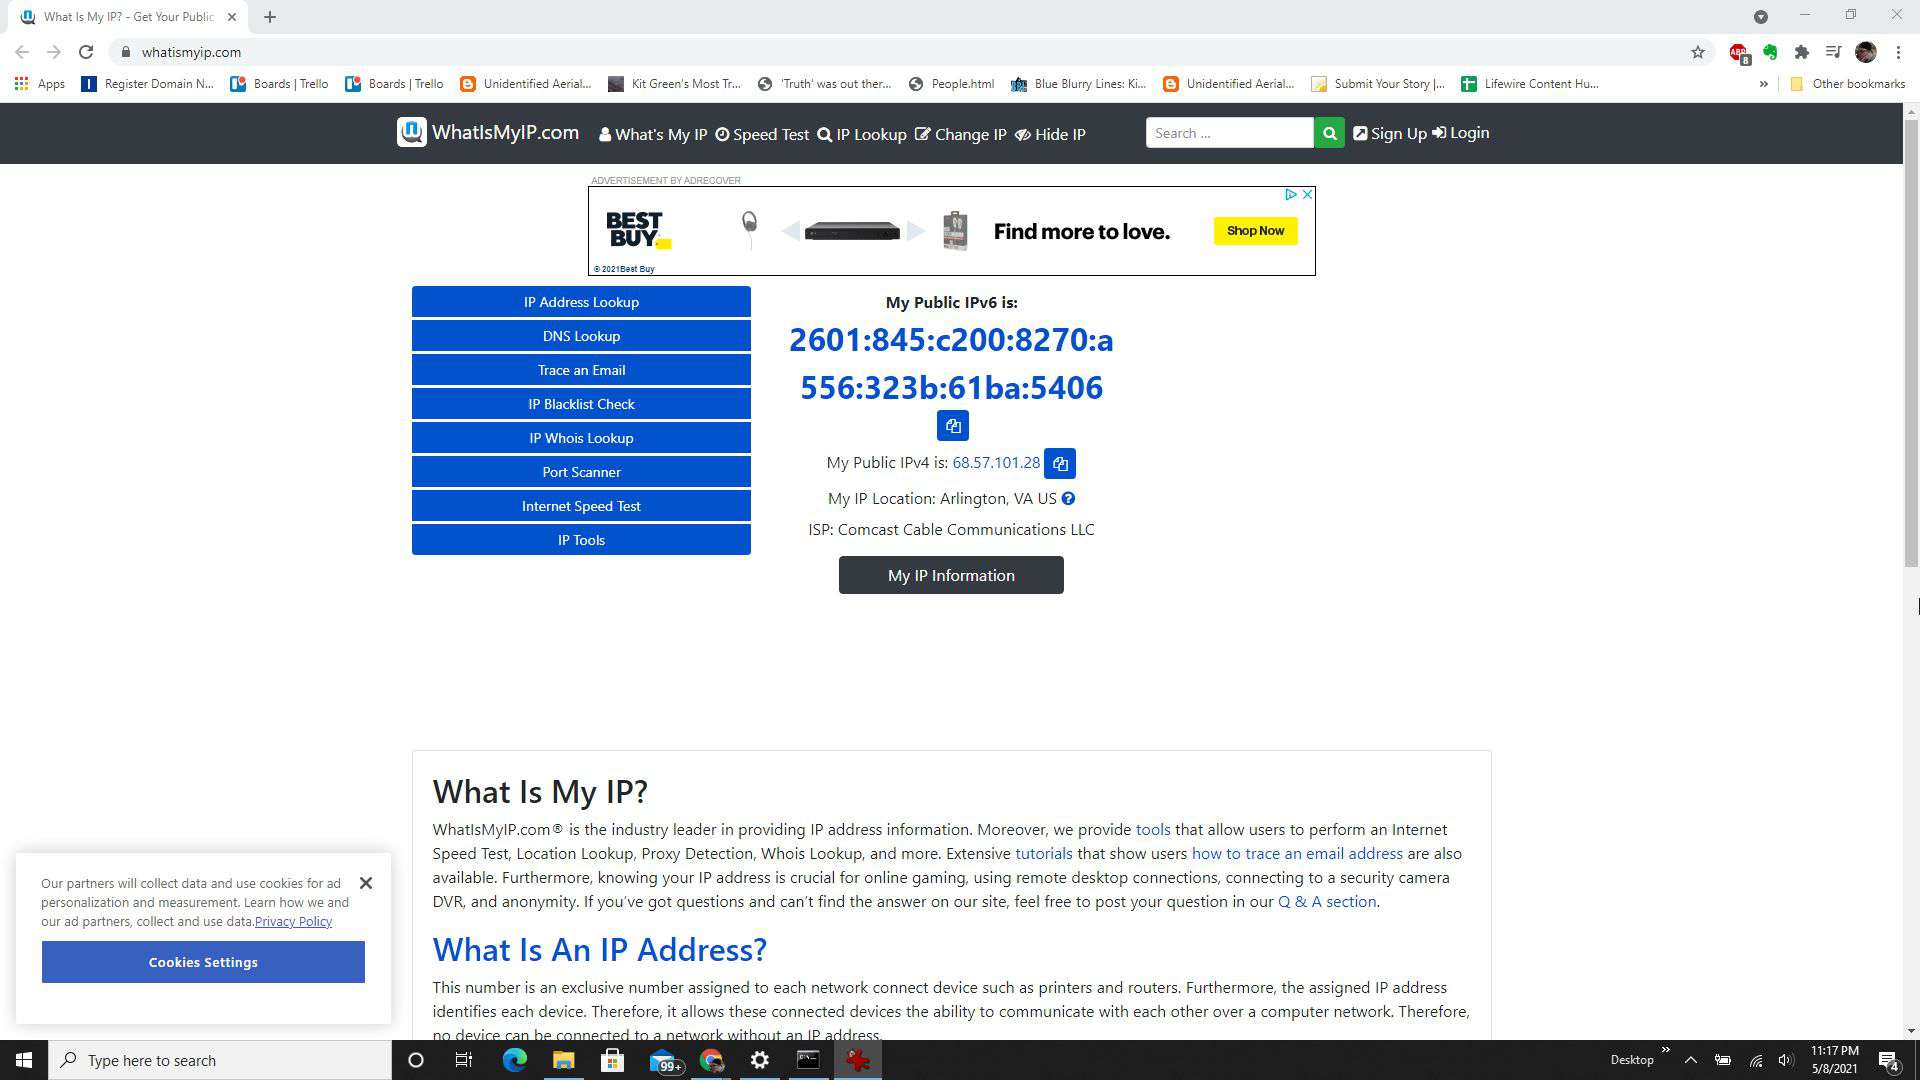Click the IP Address Lookup tool icon
The height and width of the screenshot is (1080, 1920).
click(580, 301)
